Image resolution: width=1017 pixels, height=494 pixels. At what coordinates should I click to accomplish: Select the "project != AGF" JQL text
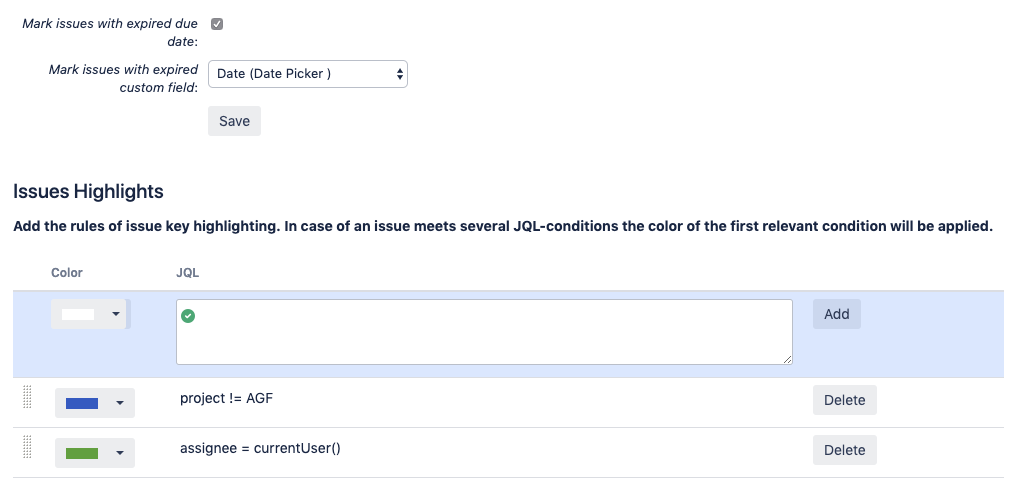click(x=226, y=398)
